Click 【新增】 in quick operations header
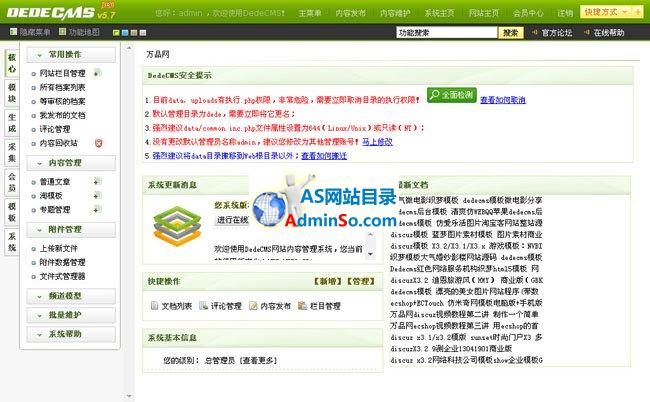Viewport: 650px width, 402px height. pyautogui.click(x=329, y=281)
